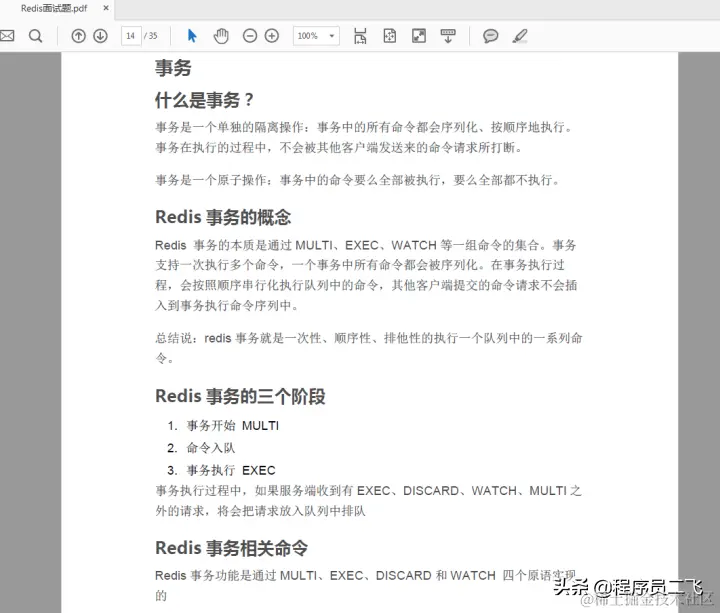Click the heading Redis 事务相关命令
This screenshot has height=613, width=720.
point(232,548)
